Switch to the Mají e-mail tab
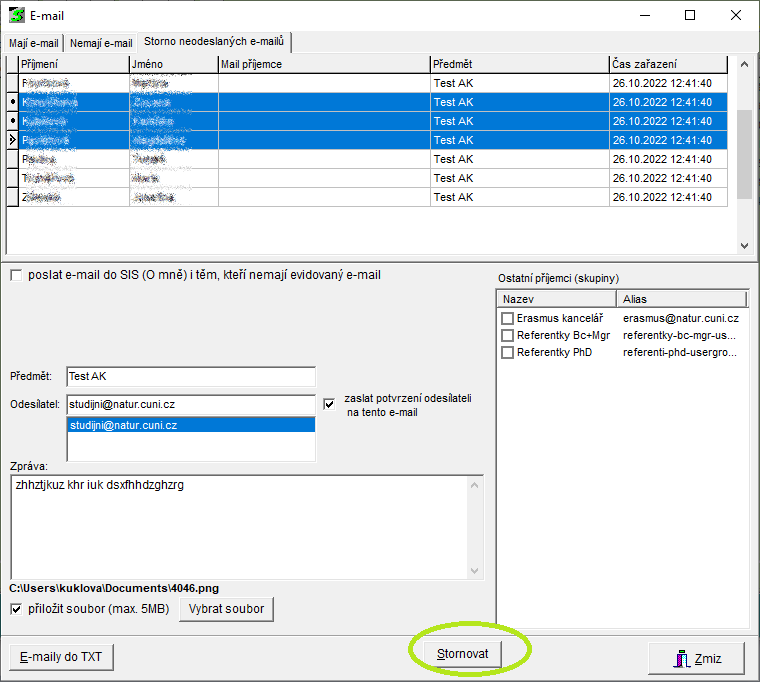Viewport: 760px width, 682px height. point(34,43)
